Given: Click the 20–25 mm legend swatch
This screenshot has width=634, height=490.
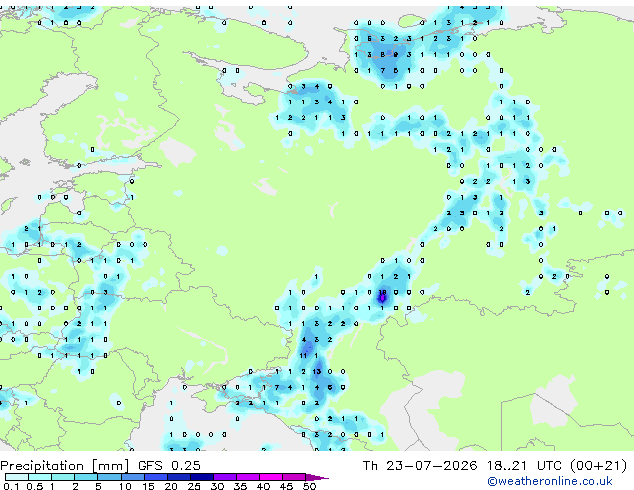Looking at the screenshot, I should 178,477.
